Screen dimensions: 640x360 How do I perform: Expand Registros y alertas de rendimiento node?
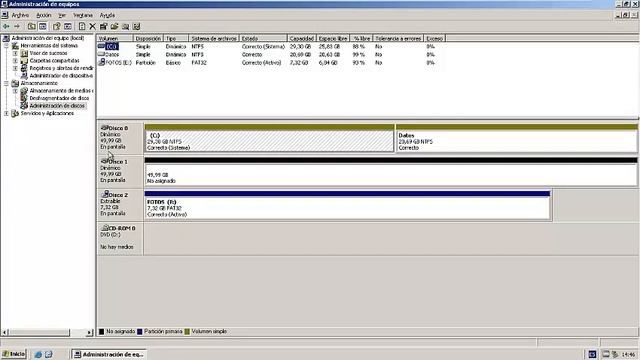[15, 68]
